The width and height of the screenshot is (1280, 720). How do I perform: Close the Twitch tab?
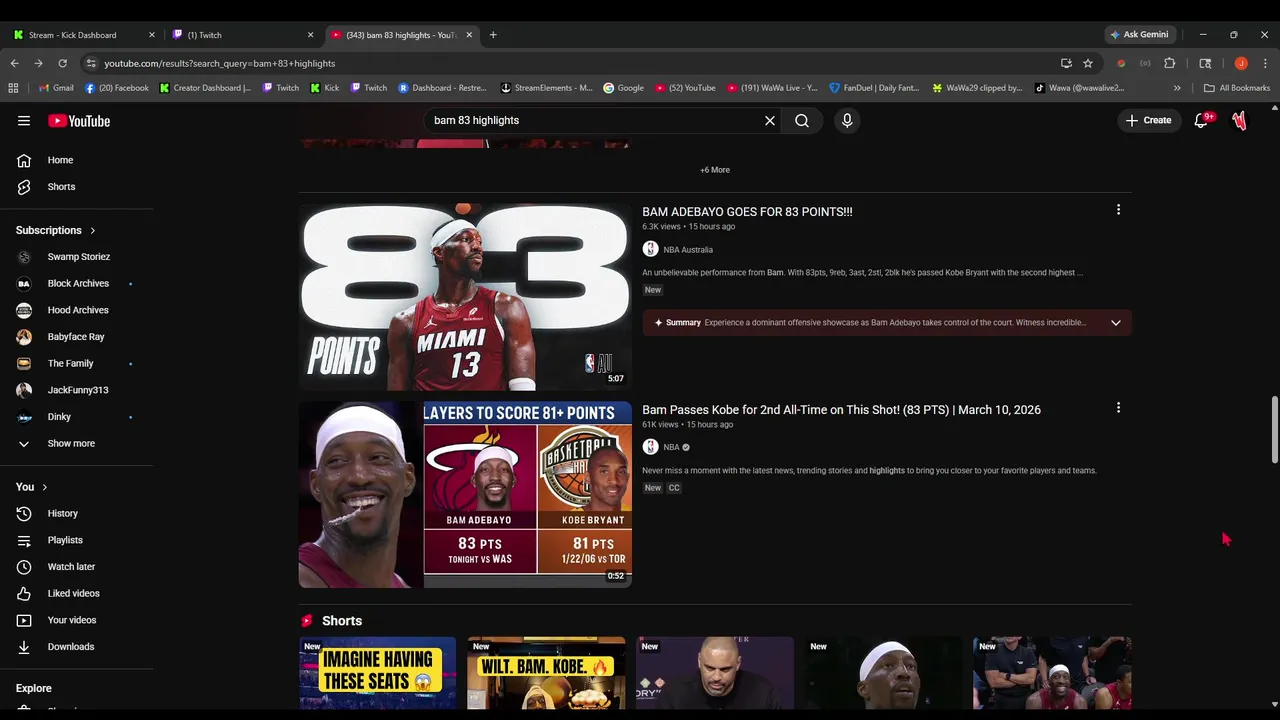pos(310,35)
